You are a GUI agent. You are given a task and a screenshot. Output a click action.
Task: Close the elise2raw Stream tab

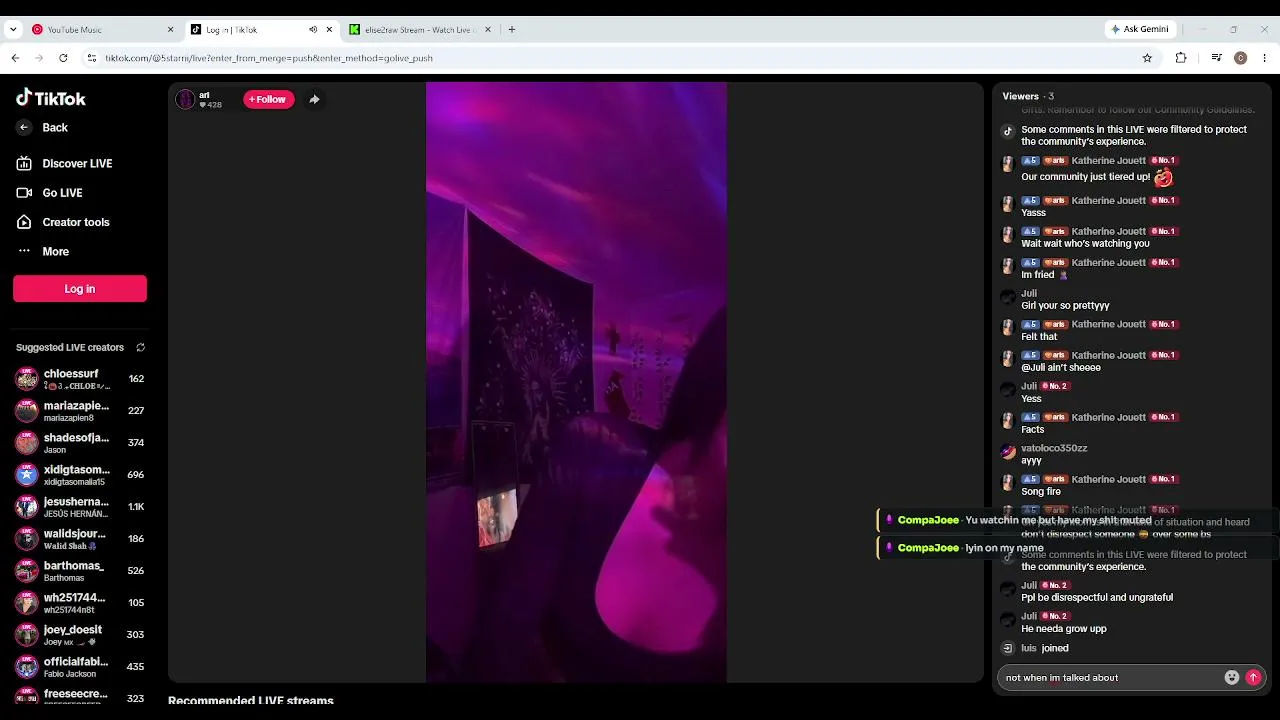pyautogui.click(x=488, y=30)
